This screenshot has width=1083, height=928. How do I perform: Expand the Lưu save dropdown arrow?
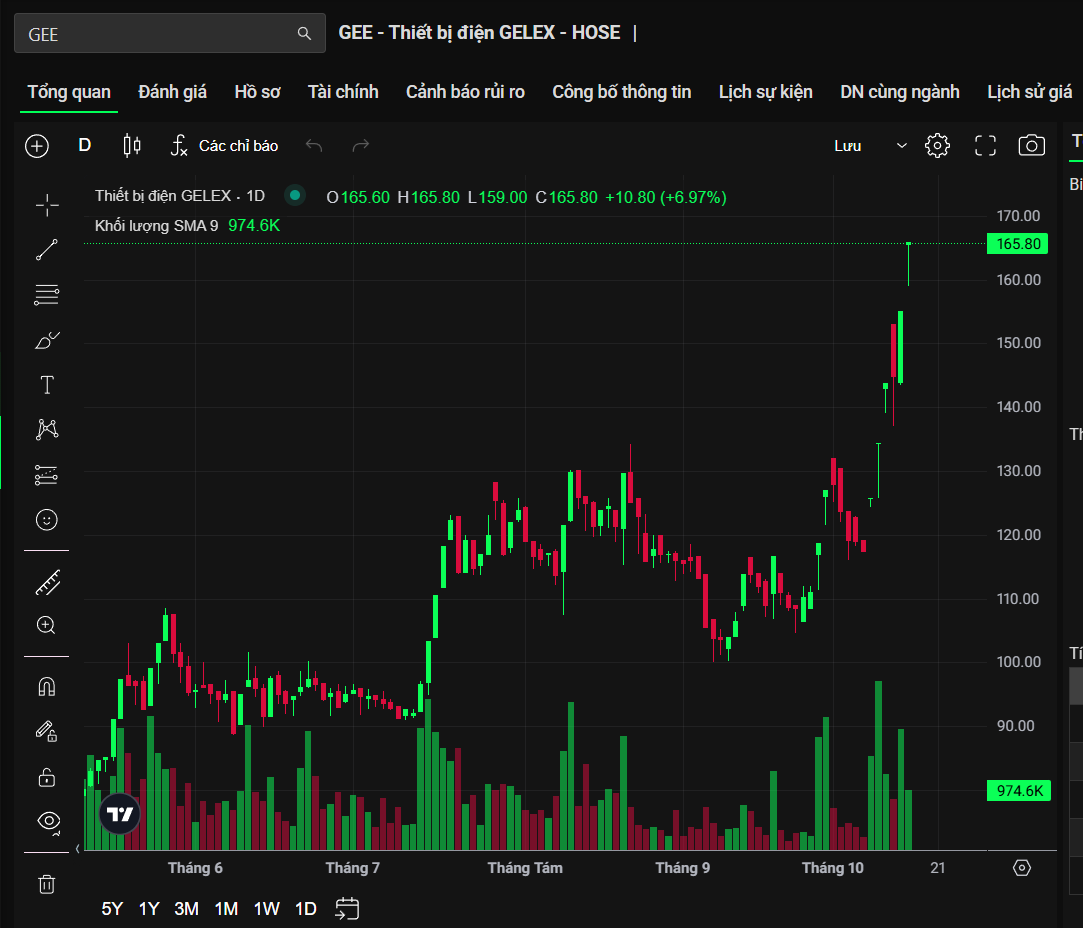click(x=901, y=146)
